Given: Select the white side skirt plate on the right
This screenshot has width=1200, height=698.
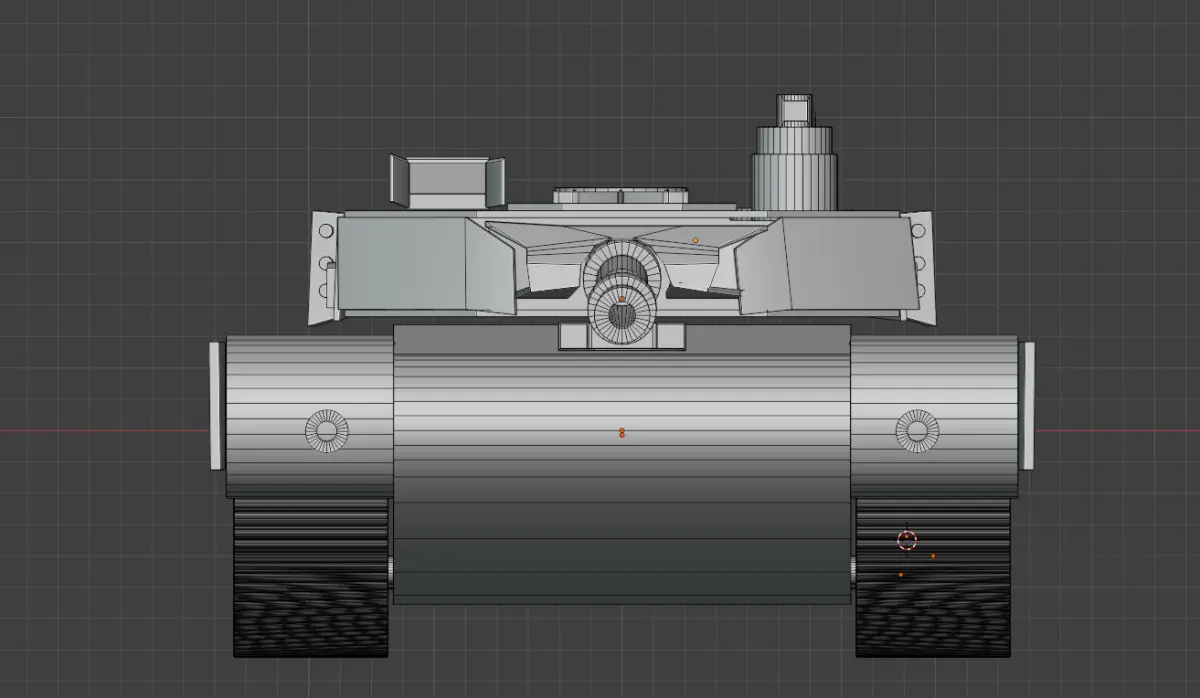Looking at the screenshot, I should pyautogui.click(x=1027, y=404).
